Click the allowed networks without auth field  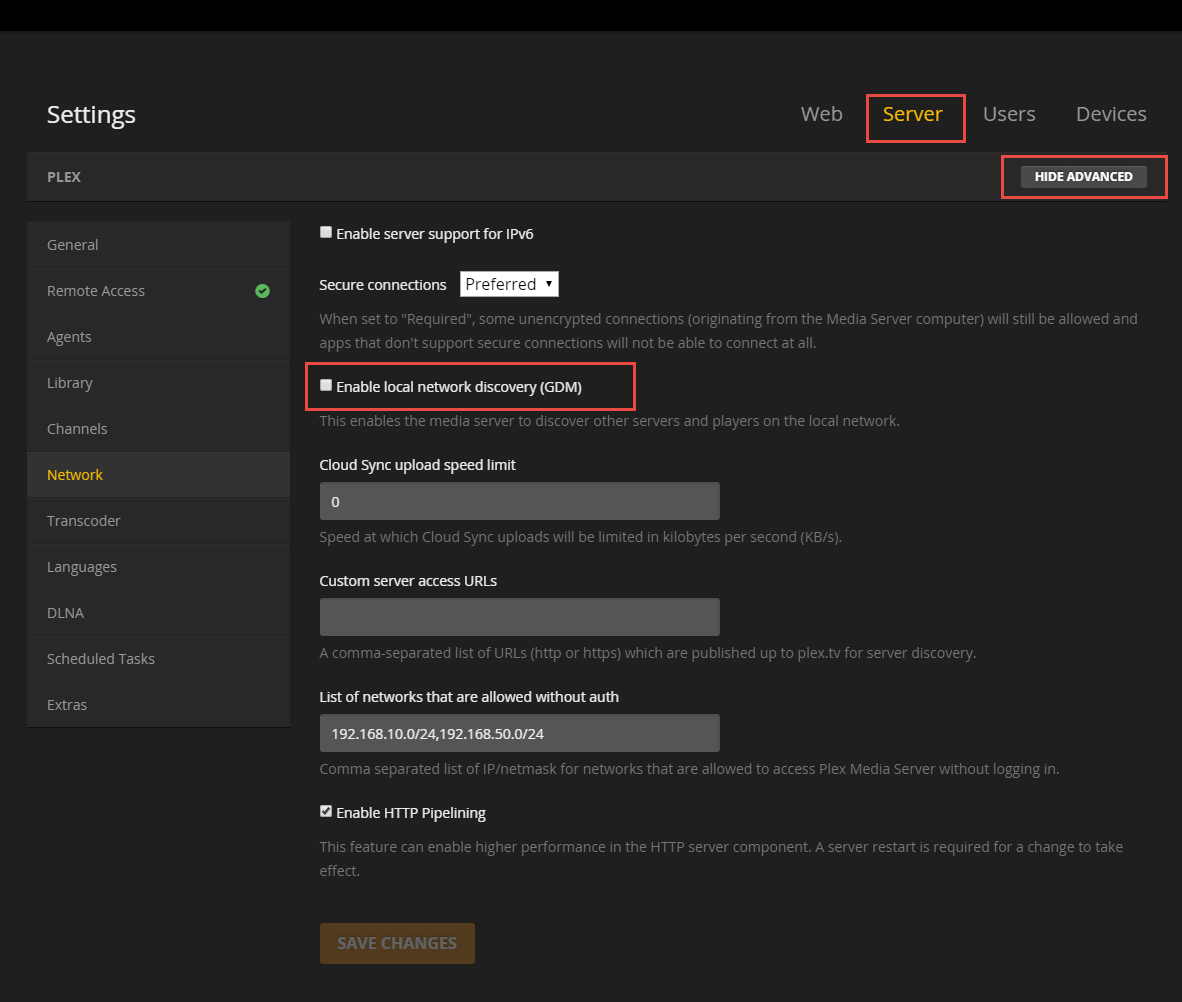[x=519, y=733]
